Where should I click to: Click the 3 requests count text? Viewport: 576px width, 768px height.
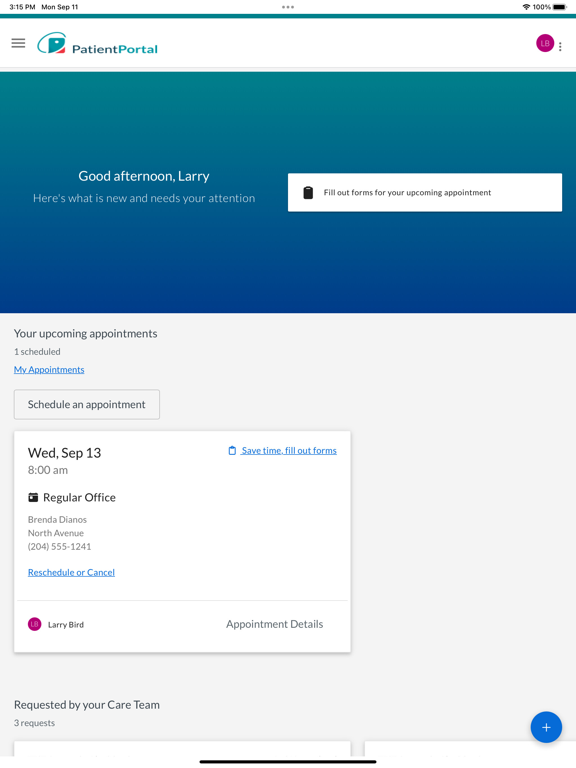pos(34,723)
